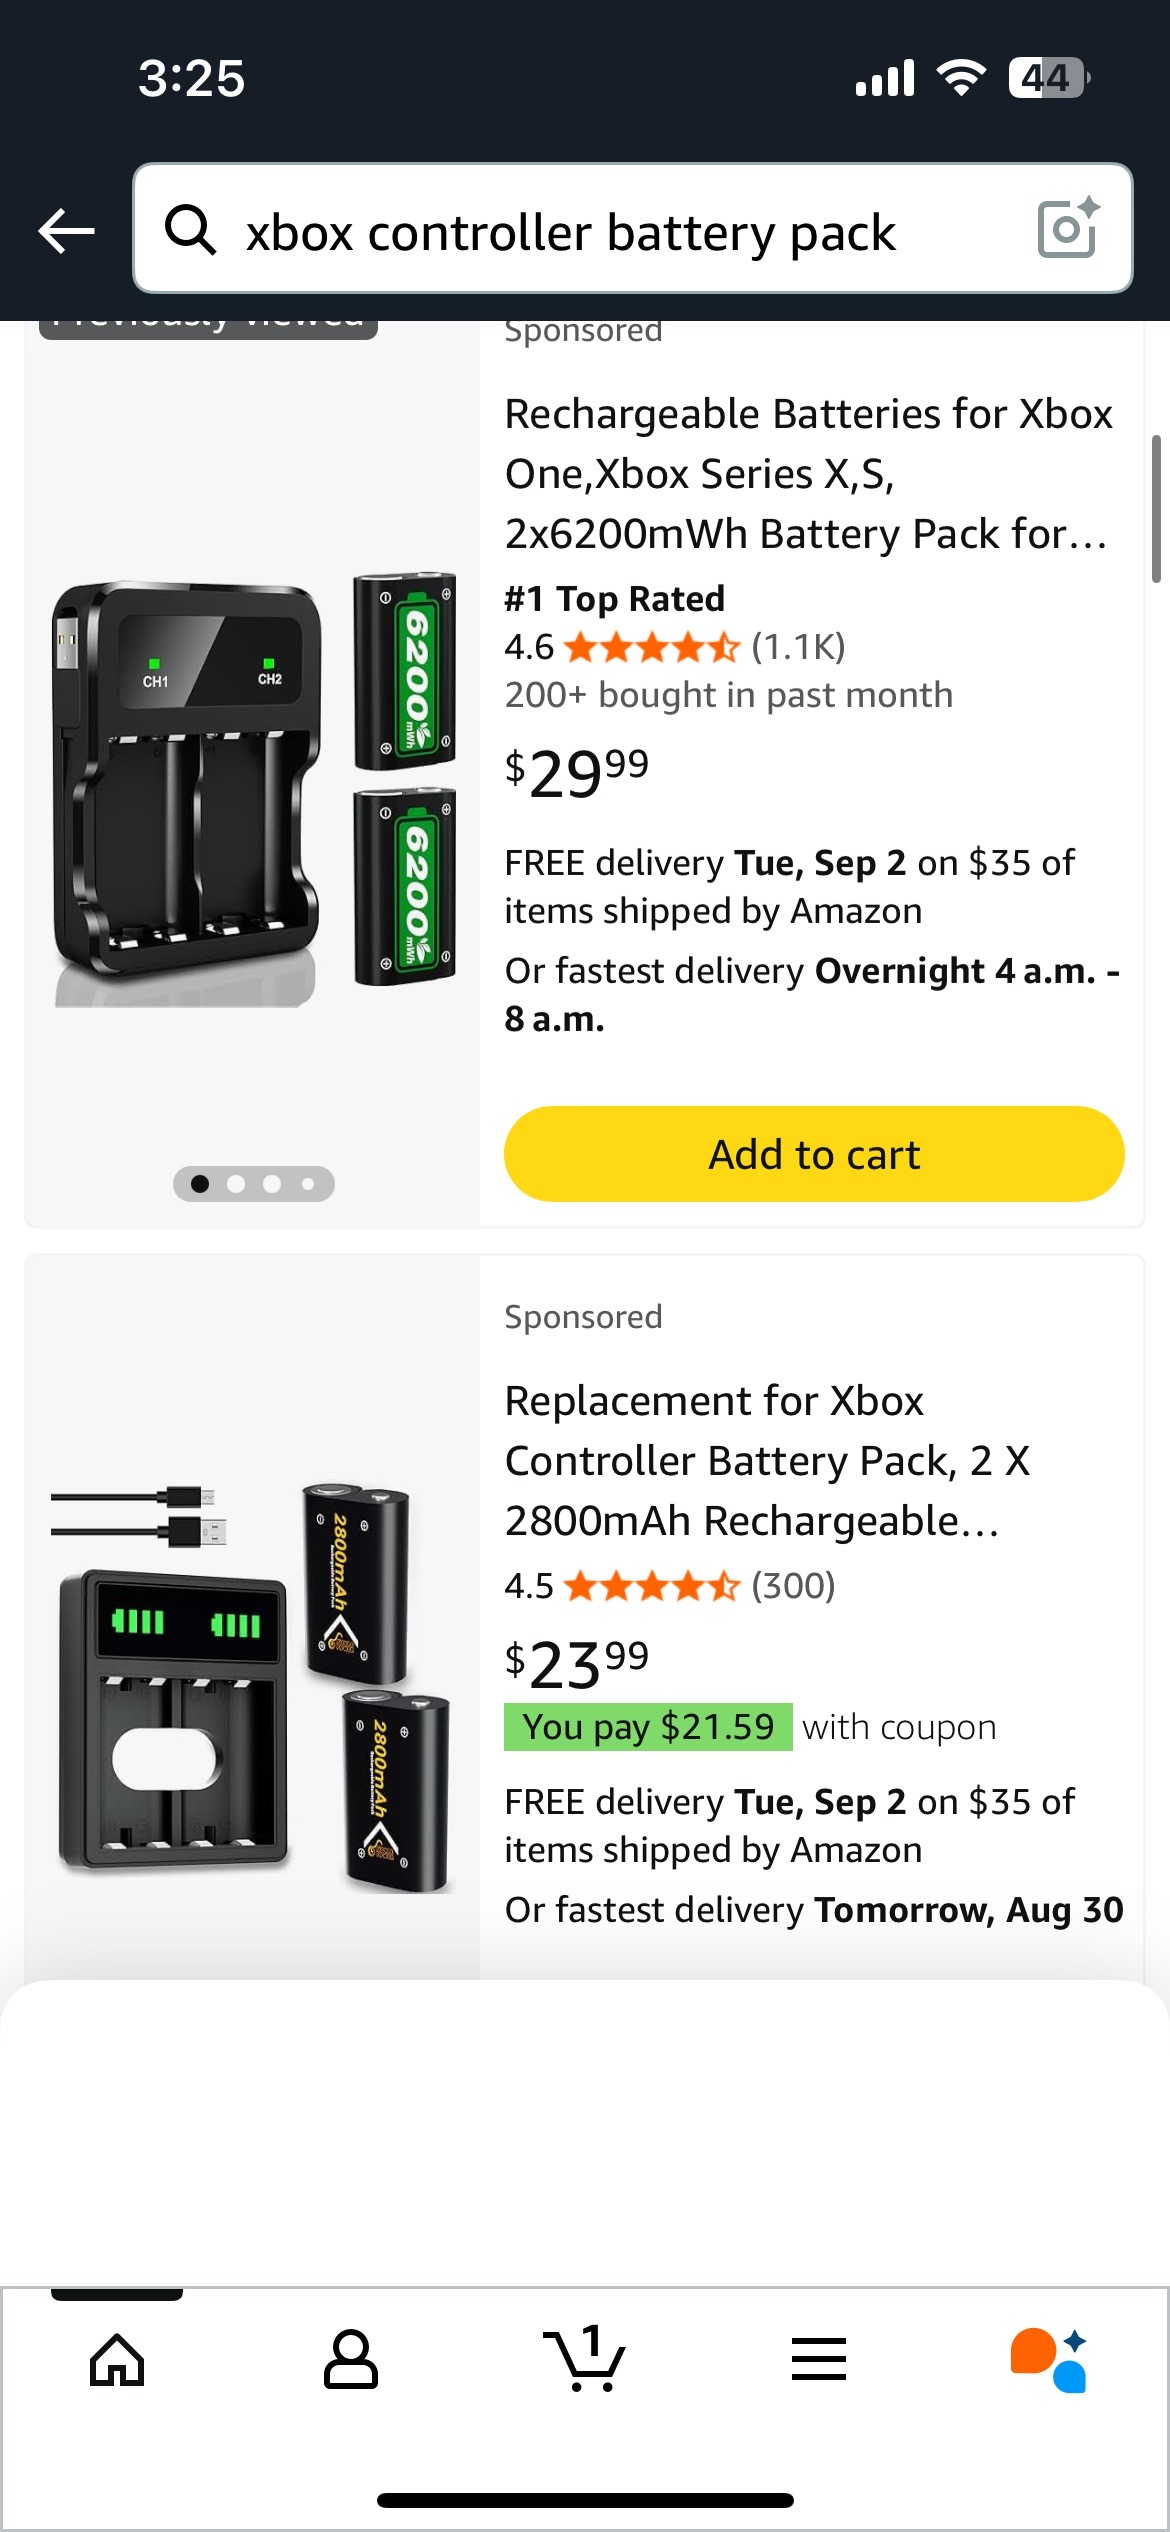Tap the search magnifier icon
The width and height of the screenshot is (1170, 2532).
190,231
